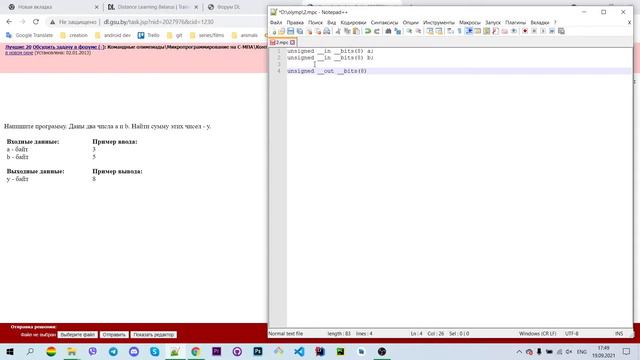
Task: Open Плагины menu in Notepad++
Action: tap(516, 22)
